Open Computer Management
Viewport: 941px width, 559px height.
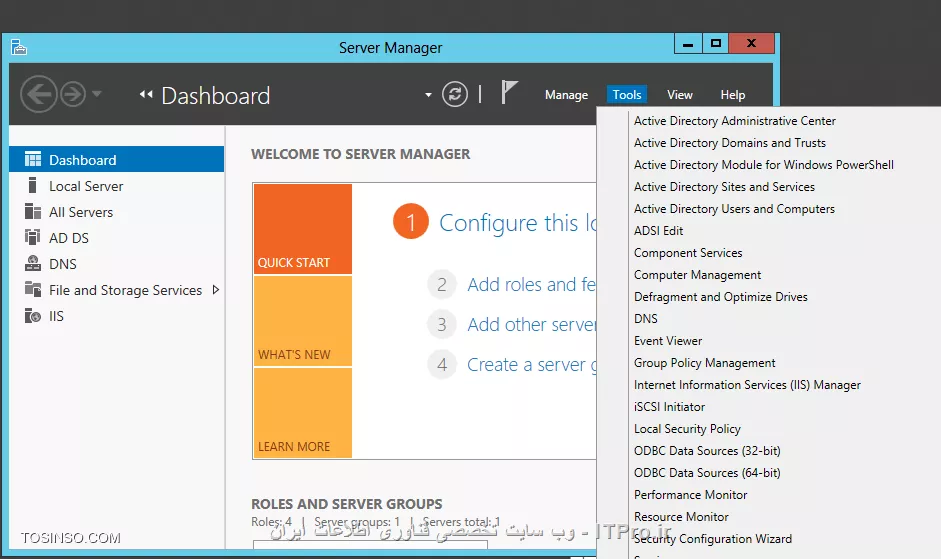(x=697, y=275)
